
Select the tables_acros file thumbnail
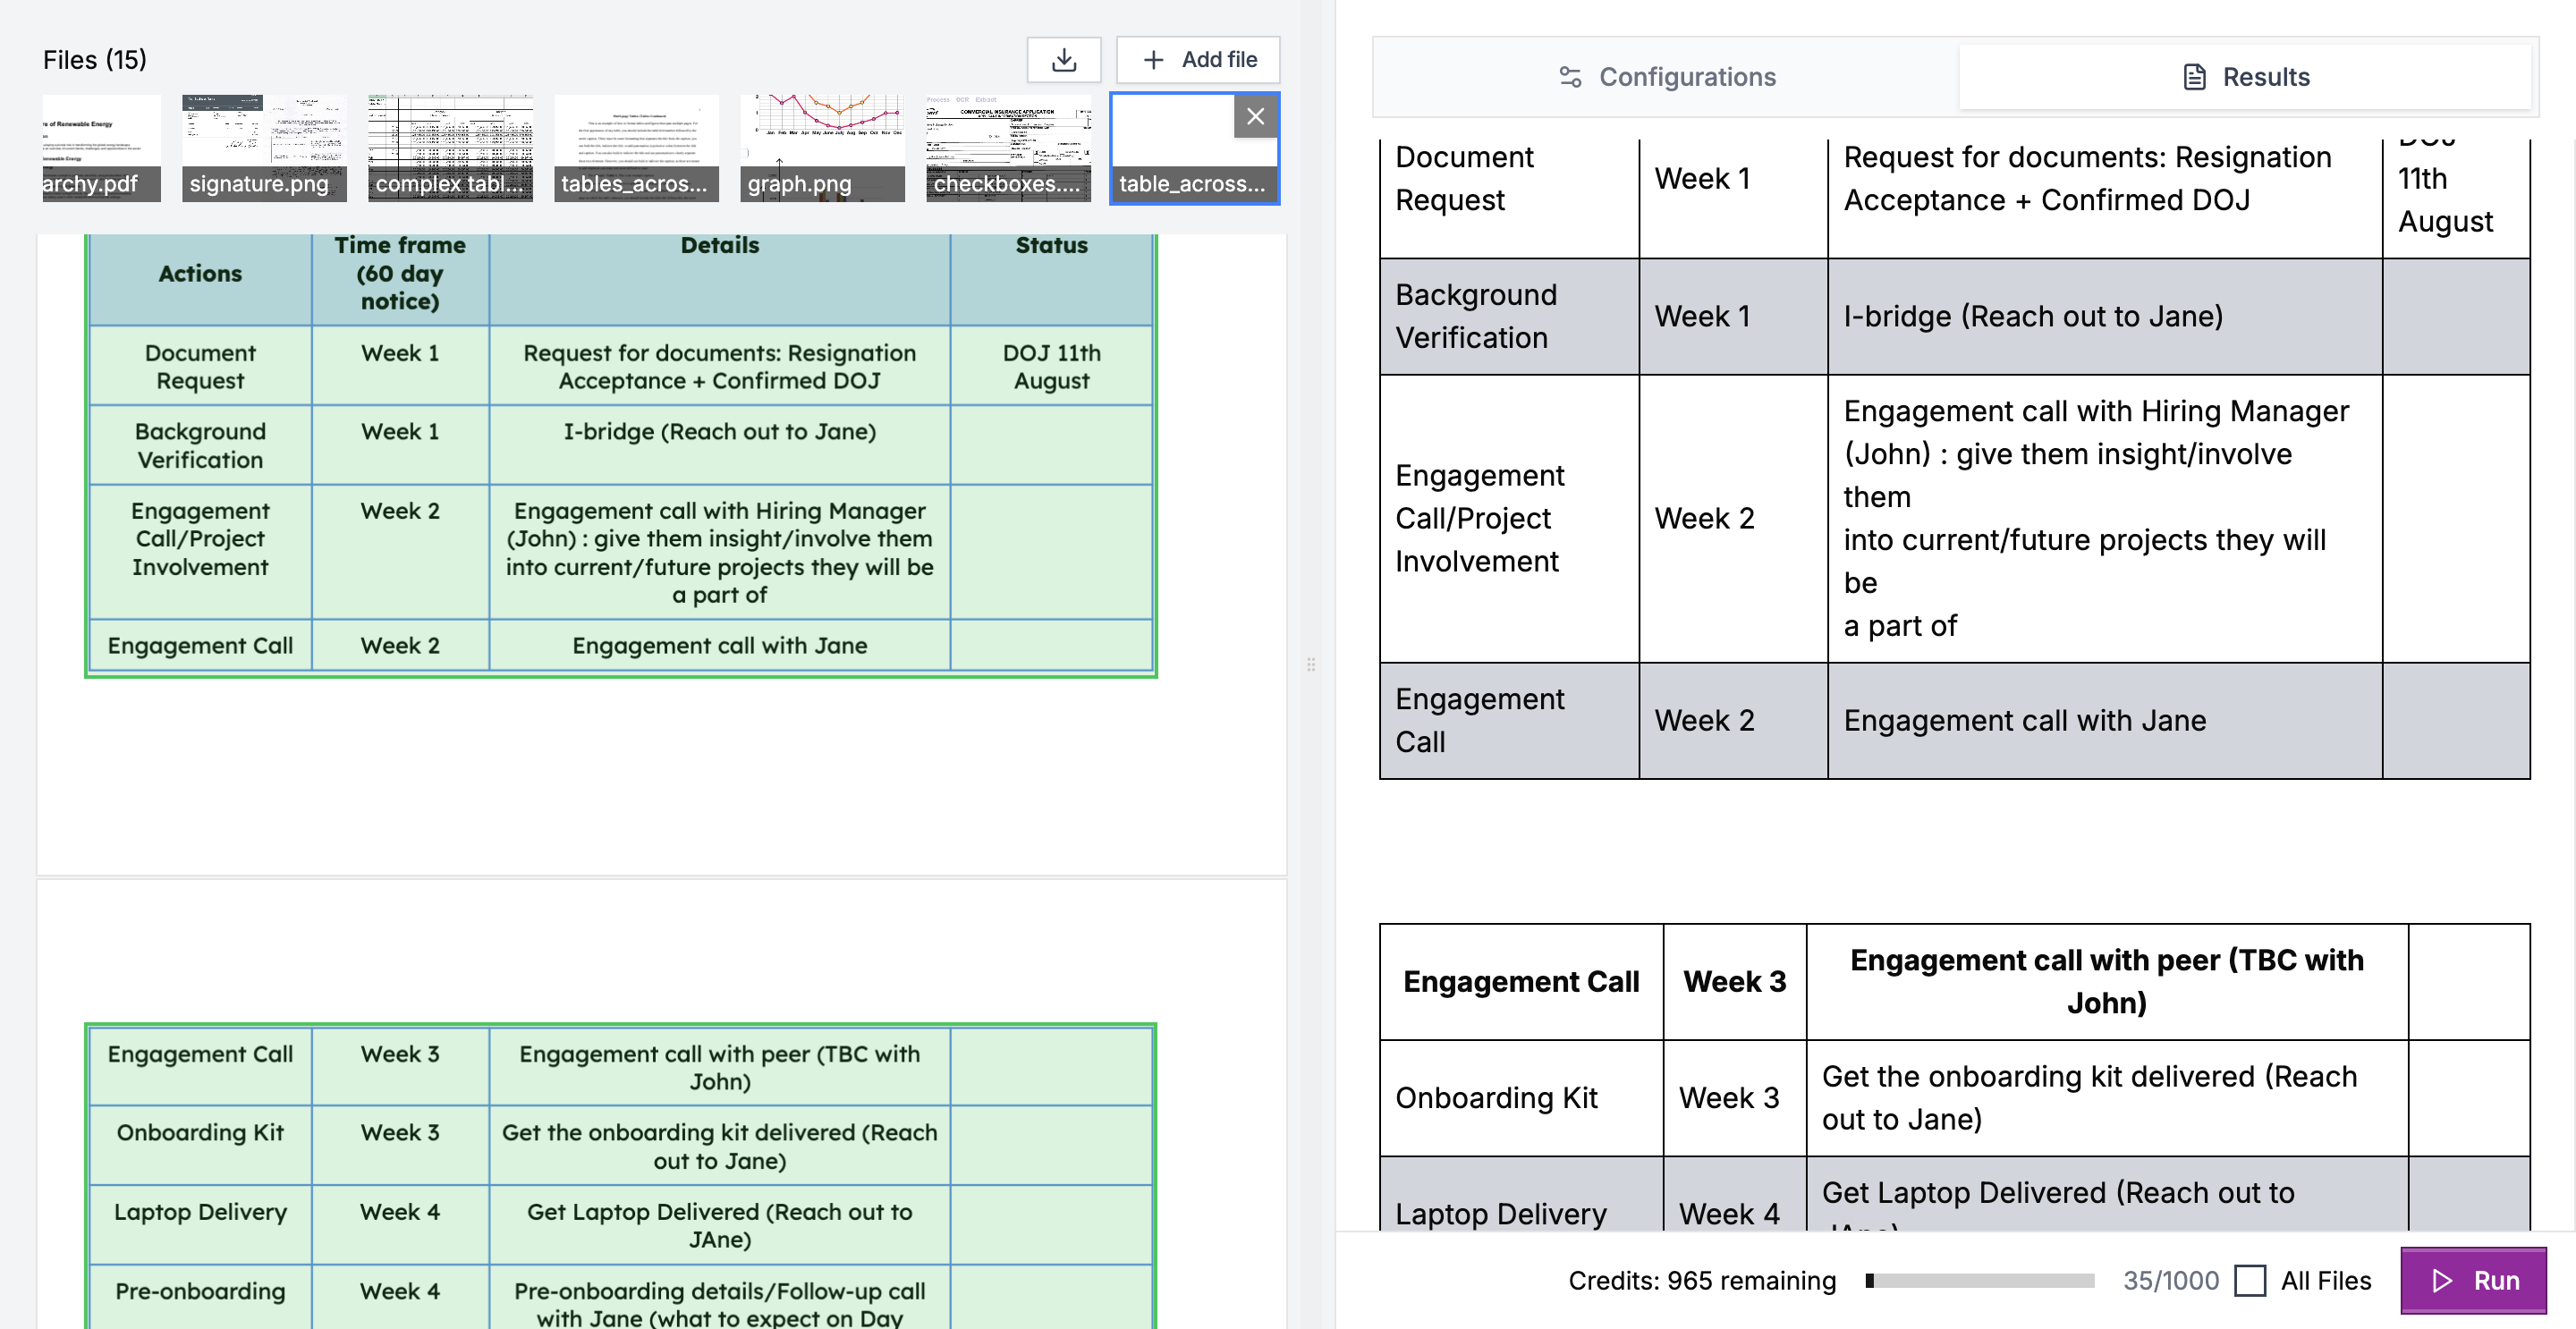coord(636,147)
